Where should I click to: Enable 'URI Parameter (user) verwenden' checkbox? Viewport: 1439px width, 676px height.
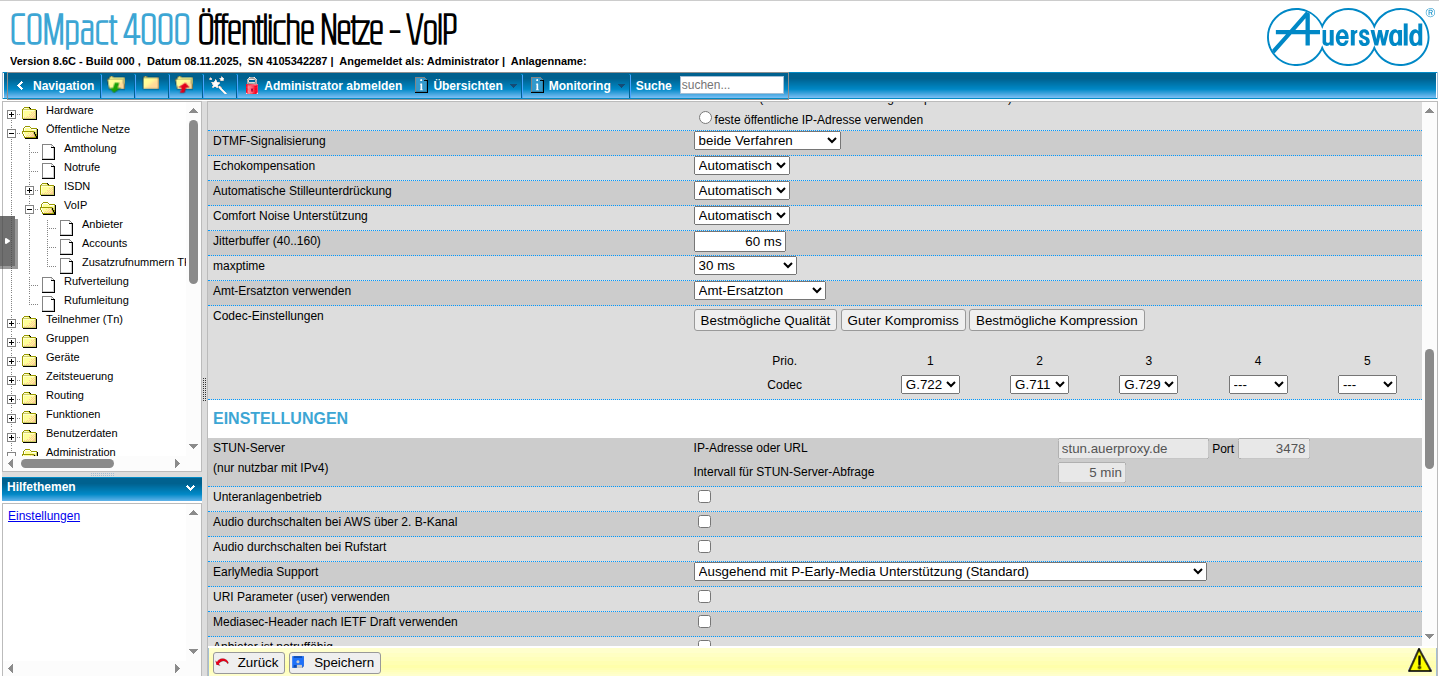pyautogui.click(x=705, y=597)
